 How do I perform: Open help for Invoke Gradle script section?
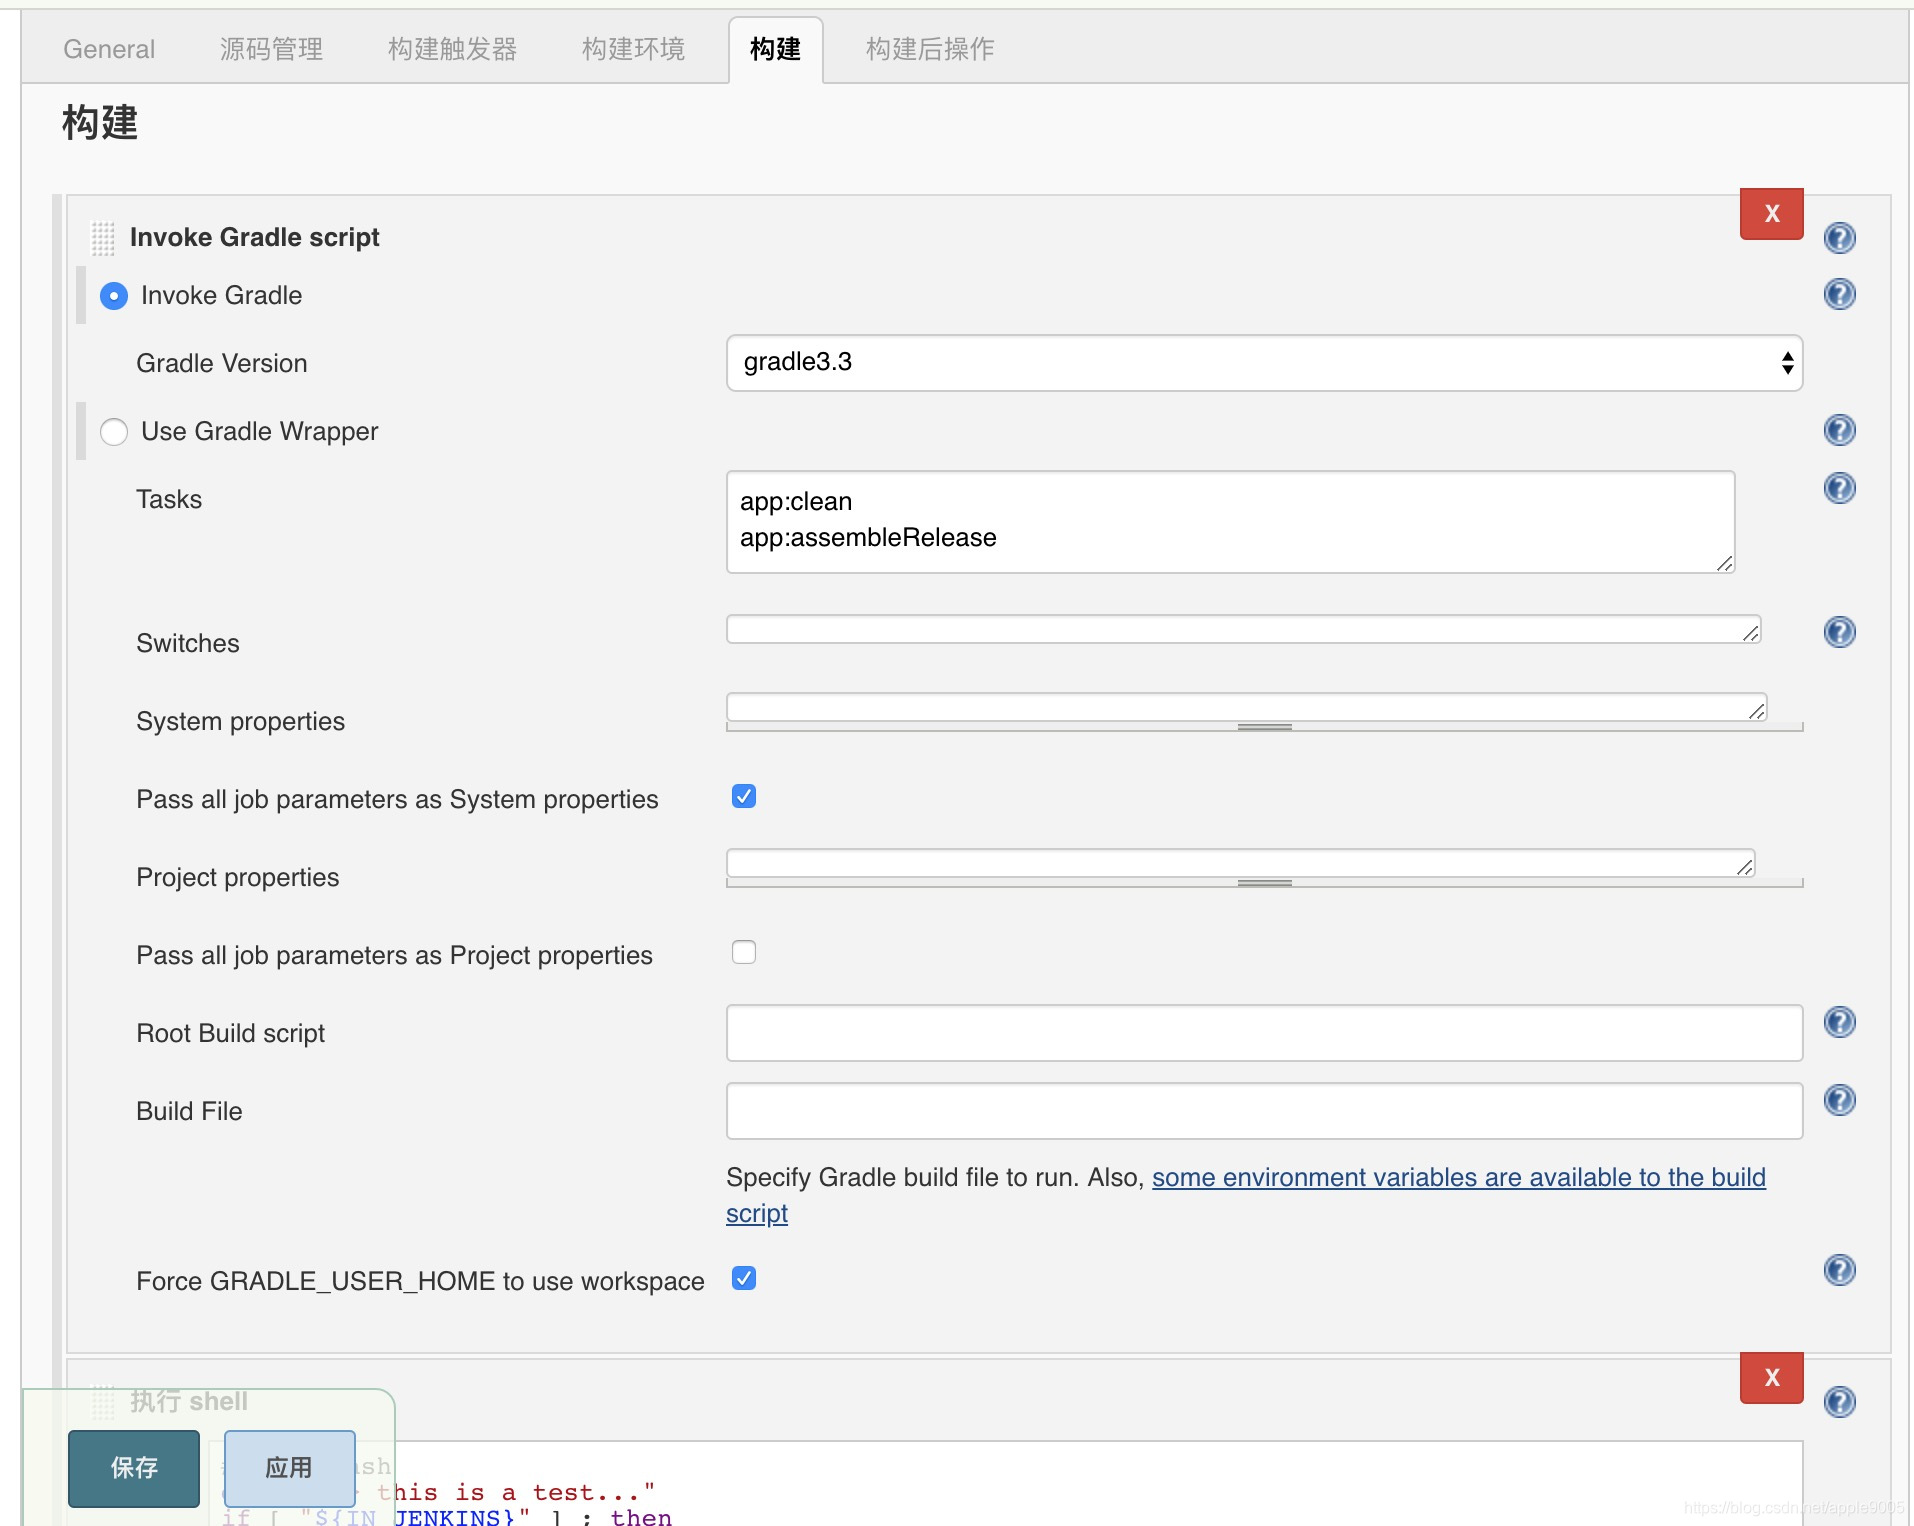pos(1839,238)
